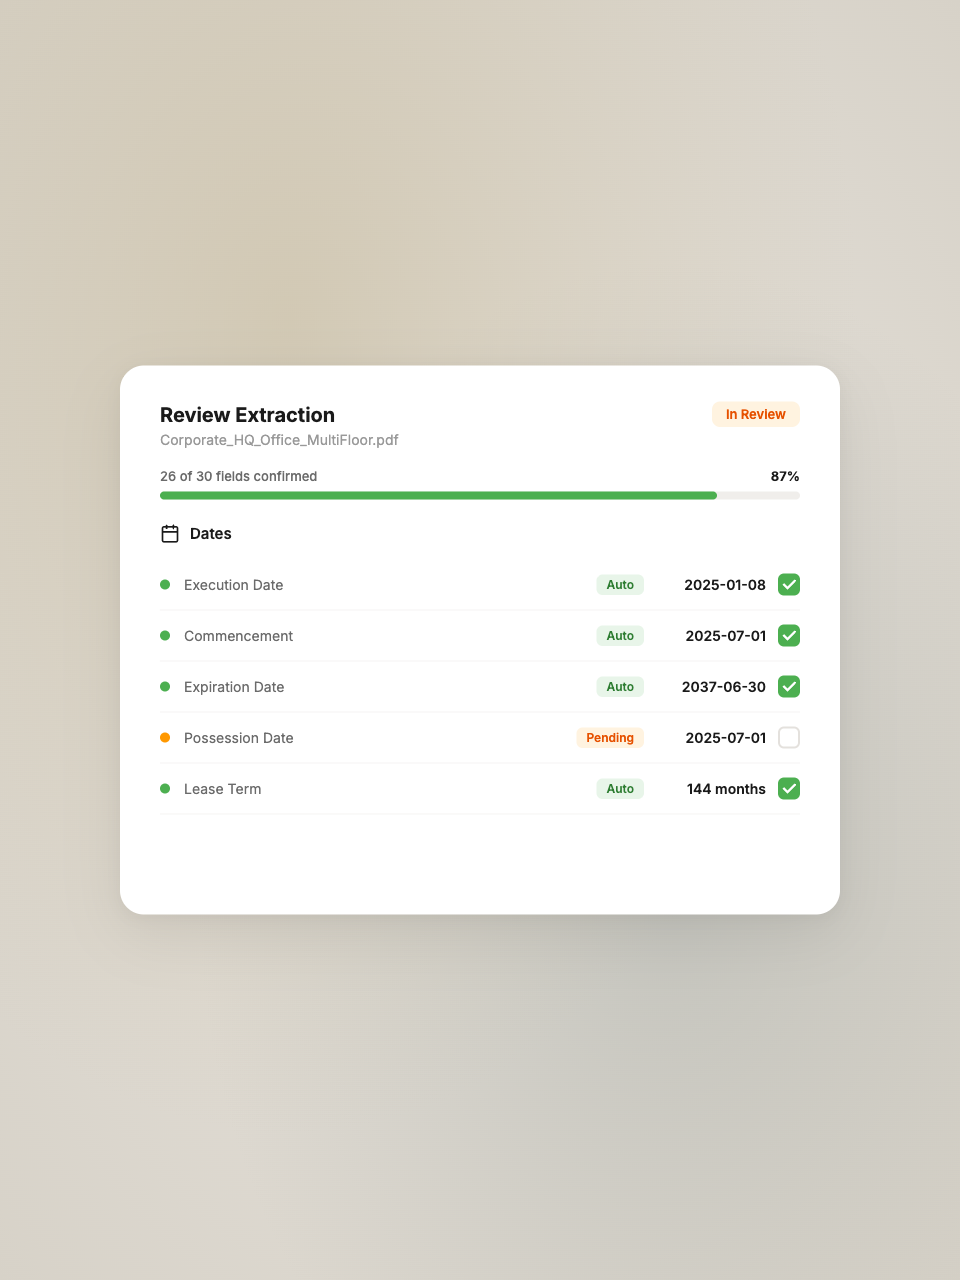
Task: Click the Dates section header
Action: 210,534
